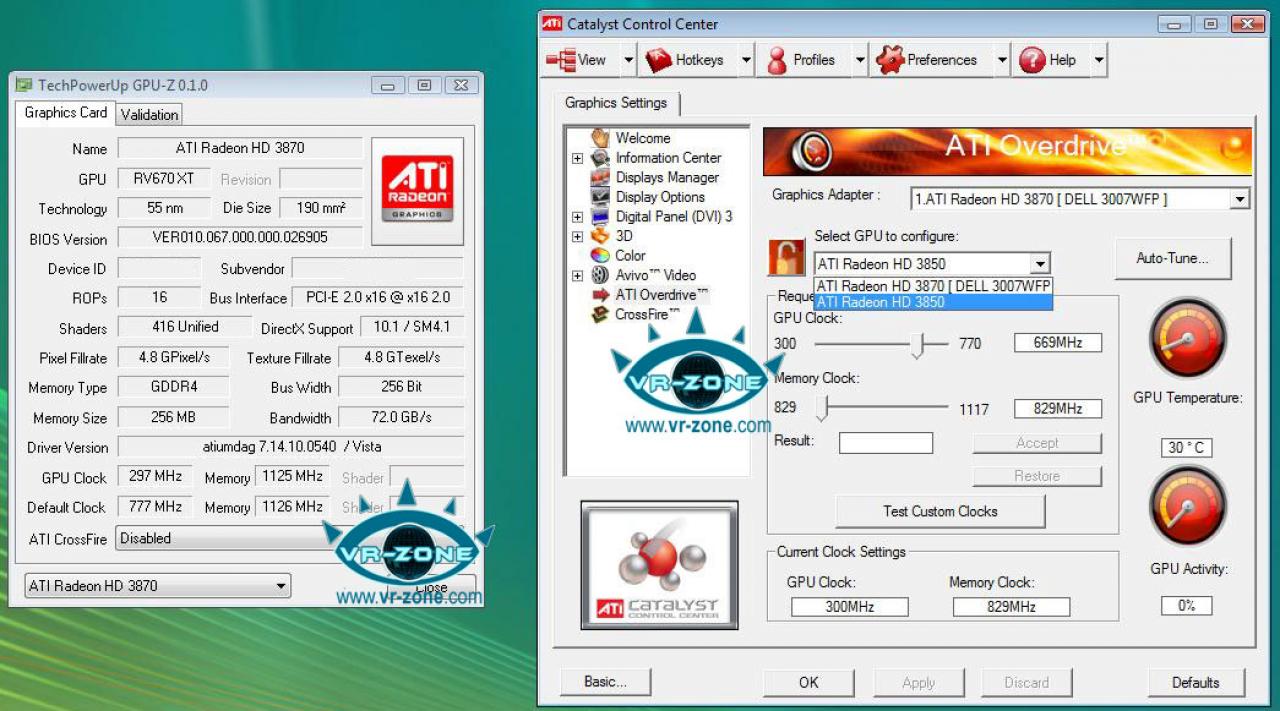1280x711 pixels.
Task: Click the Accept button
Action: (1037, 443)
